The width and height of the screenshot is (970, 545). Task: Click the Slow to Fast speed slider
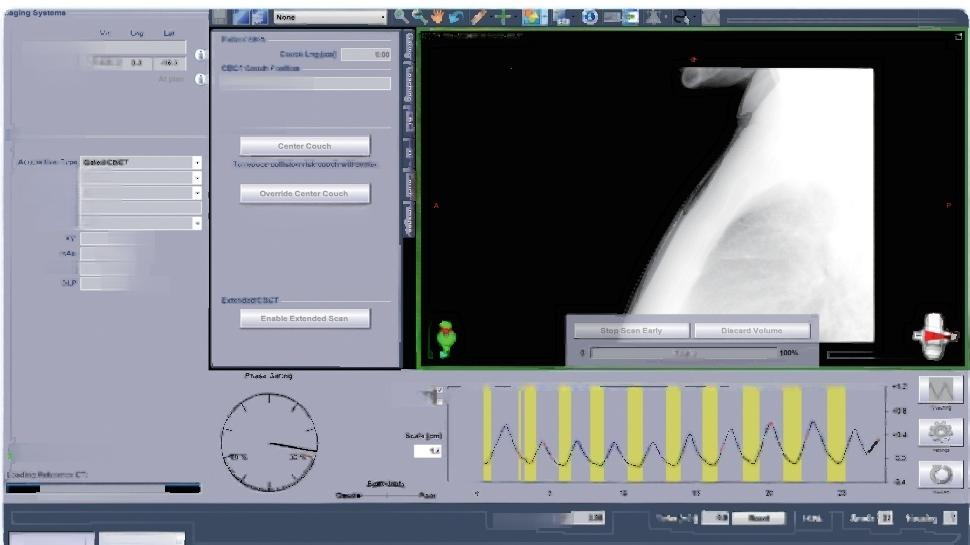click(385, 495)
